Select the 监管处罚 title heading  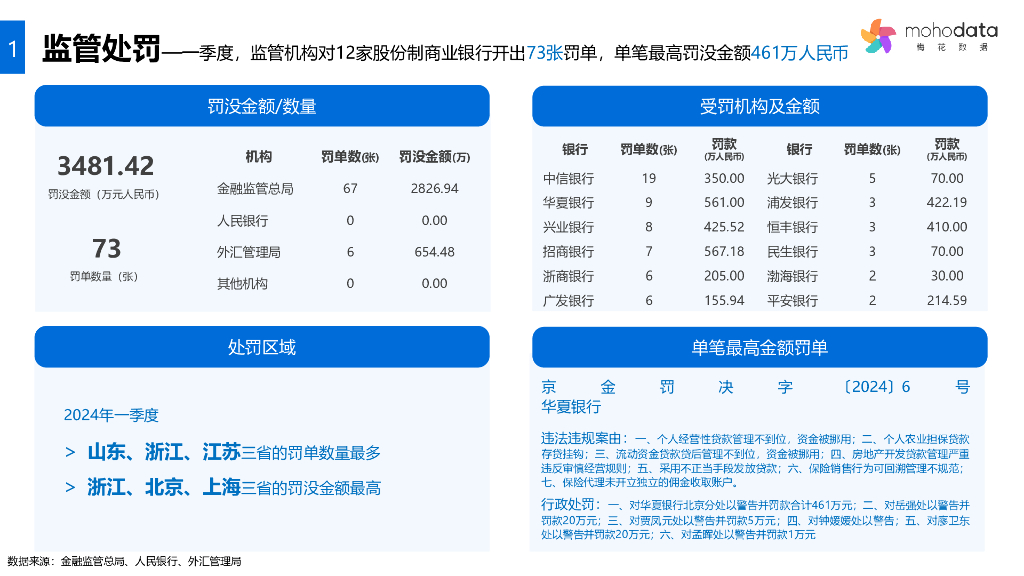101,48
